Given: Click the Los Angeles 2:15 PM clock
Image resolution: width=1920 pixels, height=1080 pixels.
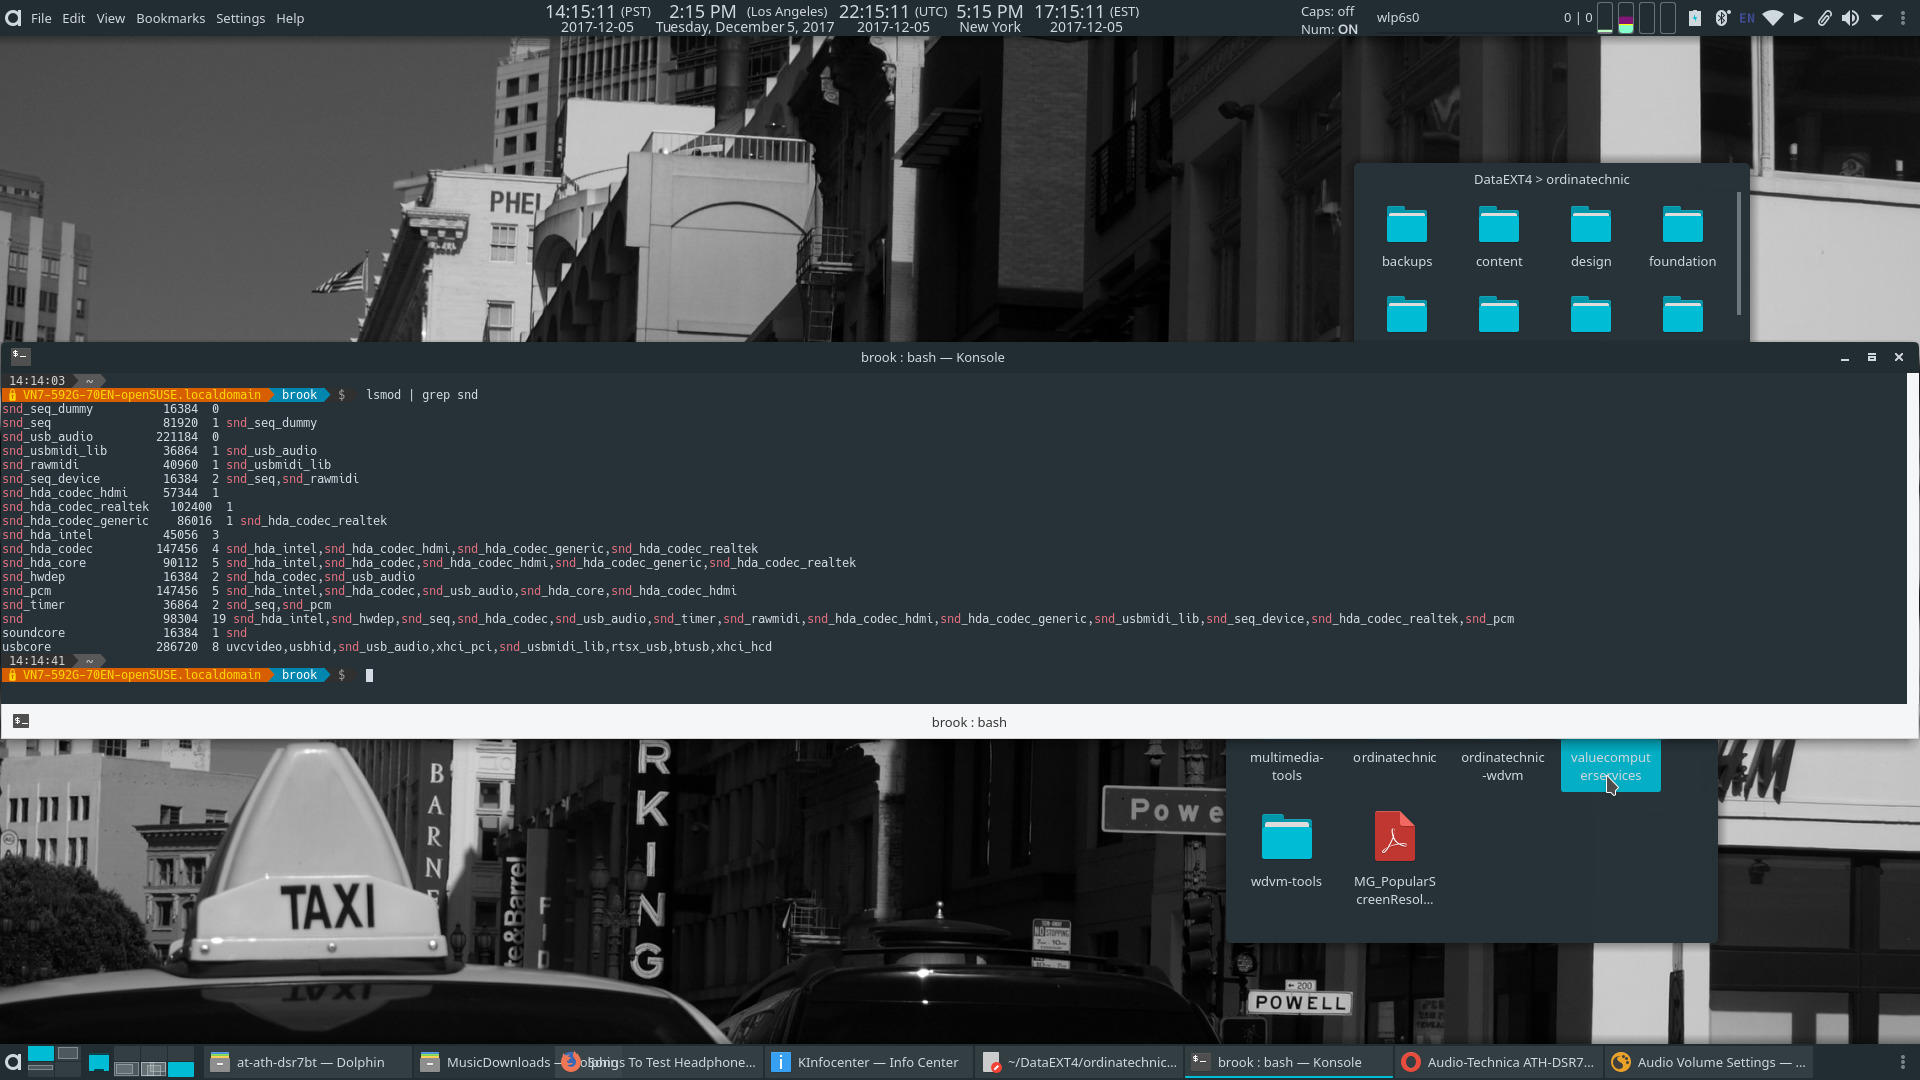Looking at the screenshot, I should point(745,19).
